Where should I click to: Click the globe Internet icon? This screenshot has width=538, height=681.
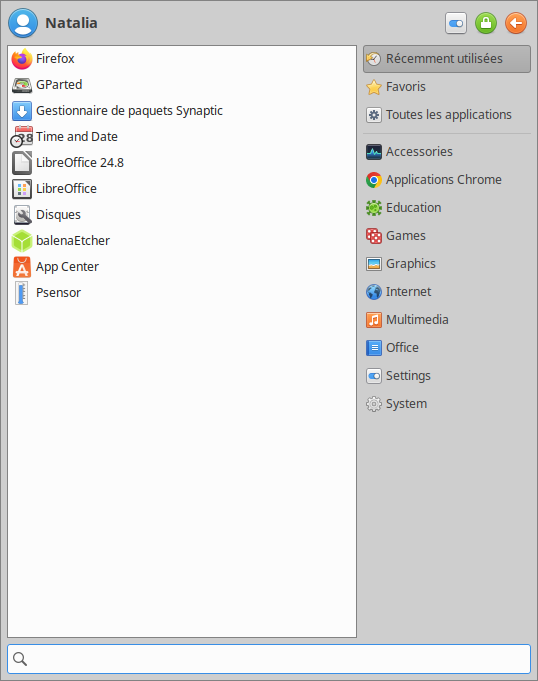click(373, 292)
